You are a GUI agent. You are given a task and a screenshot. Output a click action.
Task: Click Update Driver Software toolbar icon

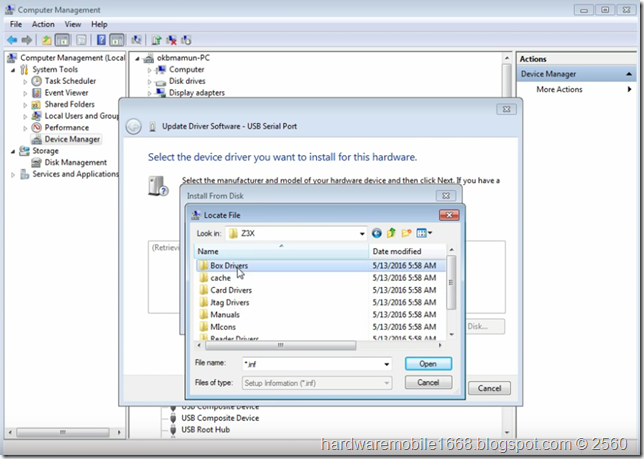156,40
